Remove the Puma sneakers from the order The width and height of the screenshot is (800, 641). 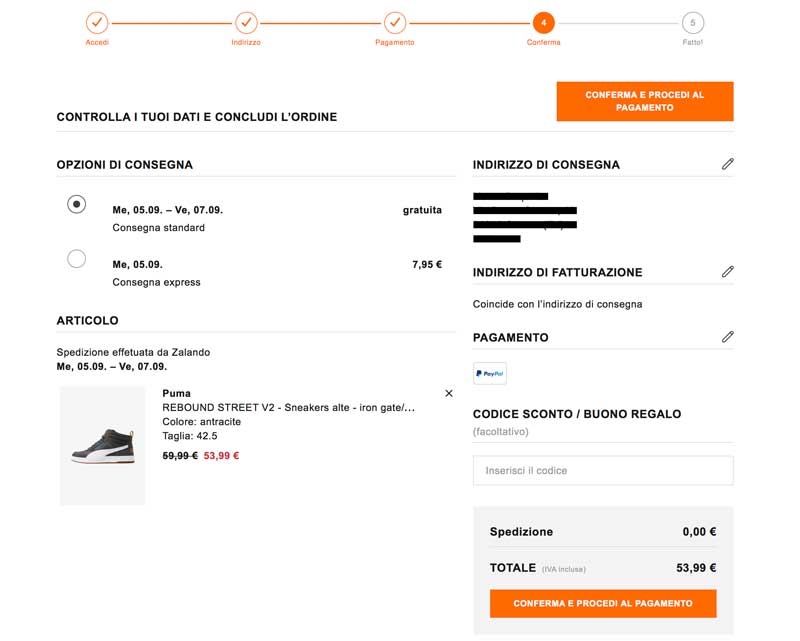(449, 394)
